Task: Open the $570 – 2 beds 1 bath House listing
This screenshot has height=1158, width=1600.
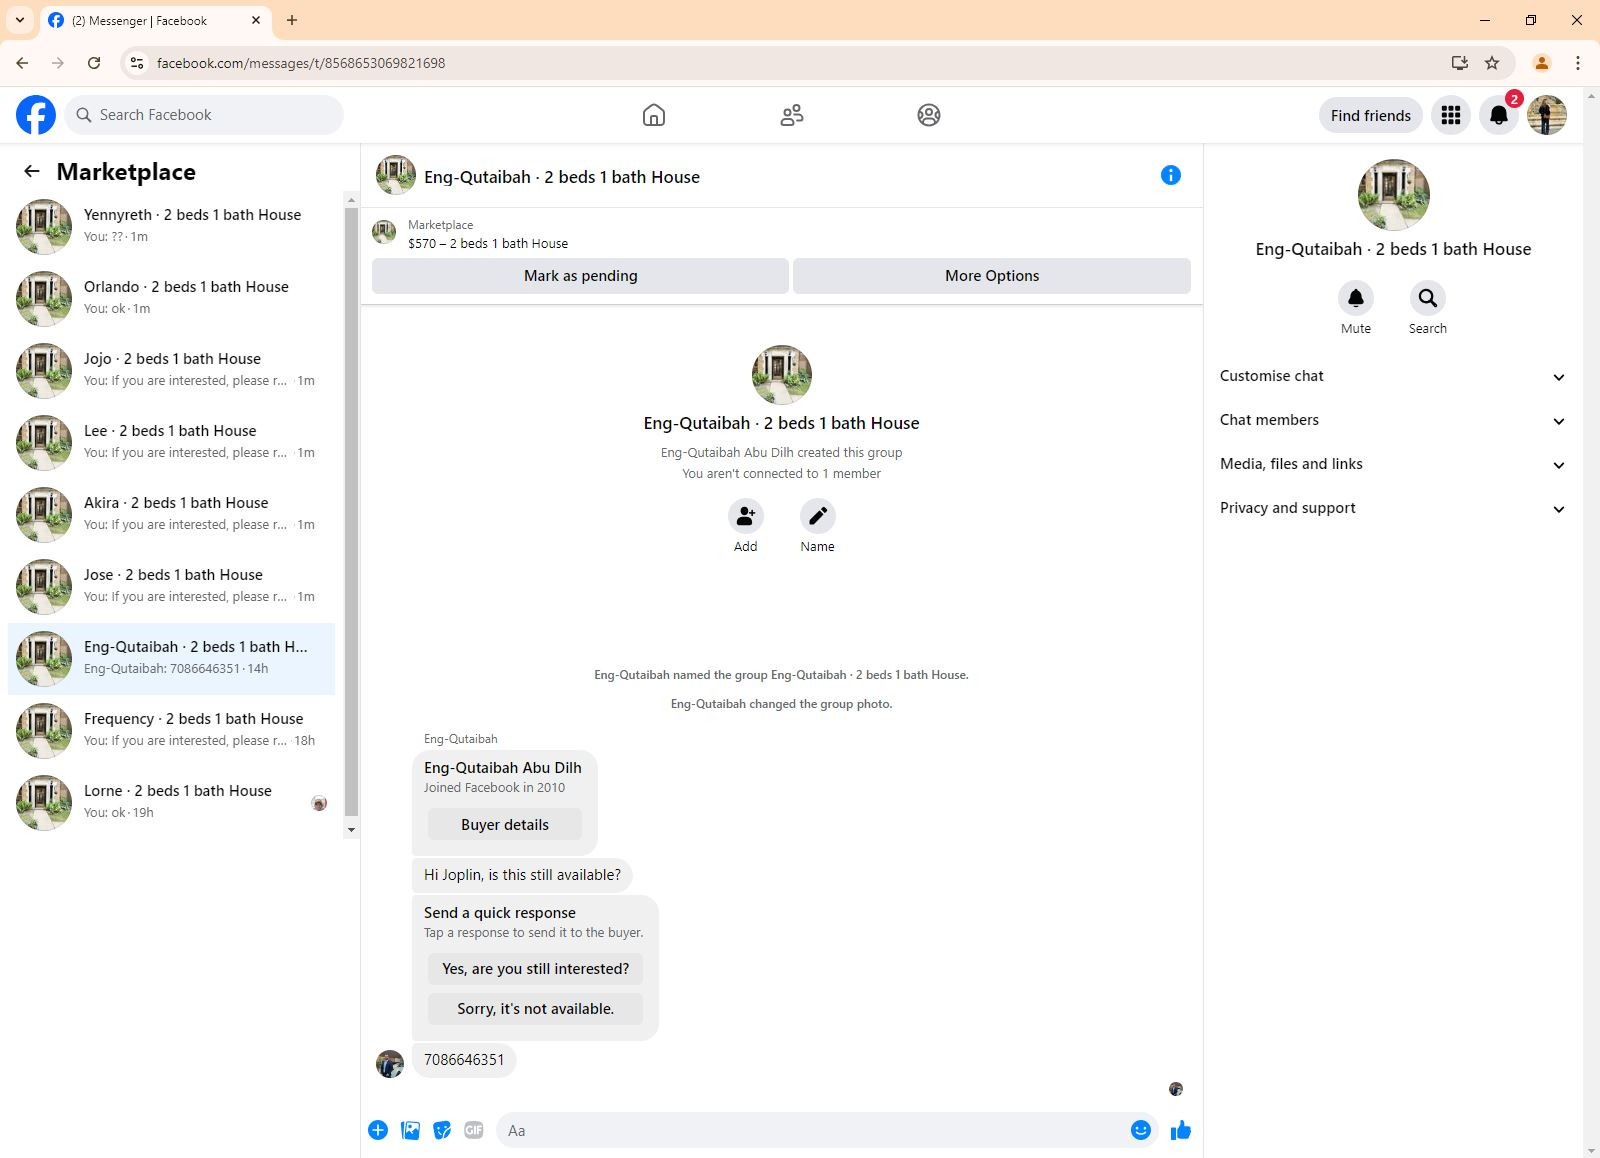Action: (x=488, y=243)
